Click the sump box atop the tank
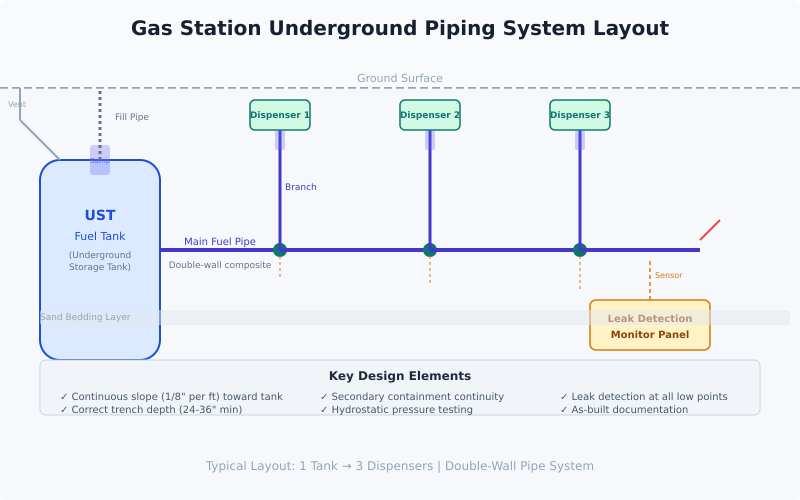Image resolution: width=800 pixels, height=500 pixels. point(100,160)
